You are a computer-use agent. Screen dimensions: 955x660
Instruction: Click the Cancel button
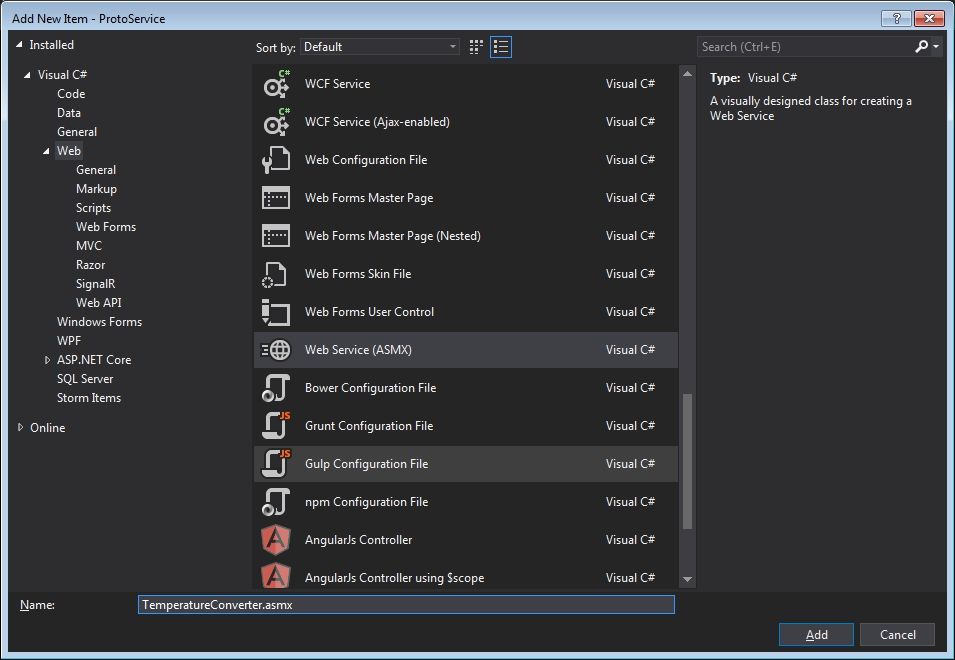pos(897,634)
